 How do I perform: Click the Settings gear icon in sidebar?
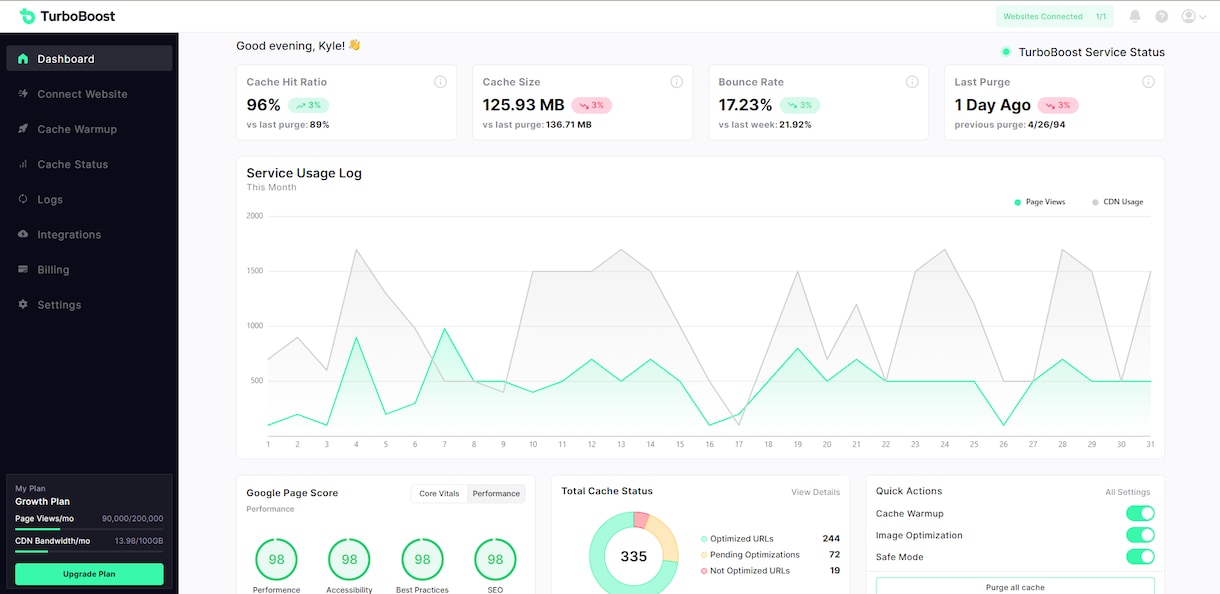23,304
